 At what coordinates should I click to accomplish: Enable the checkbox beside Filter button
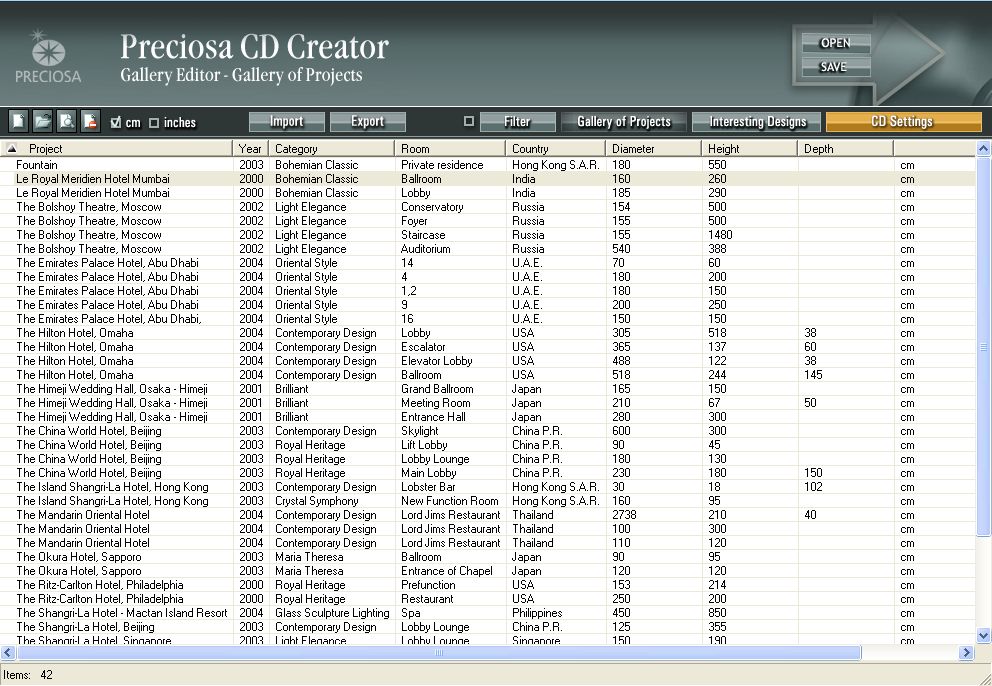point(469,121)
